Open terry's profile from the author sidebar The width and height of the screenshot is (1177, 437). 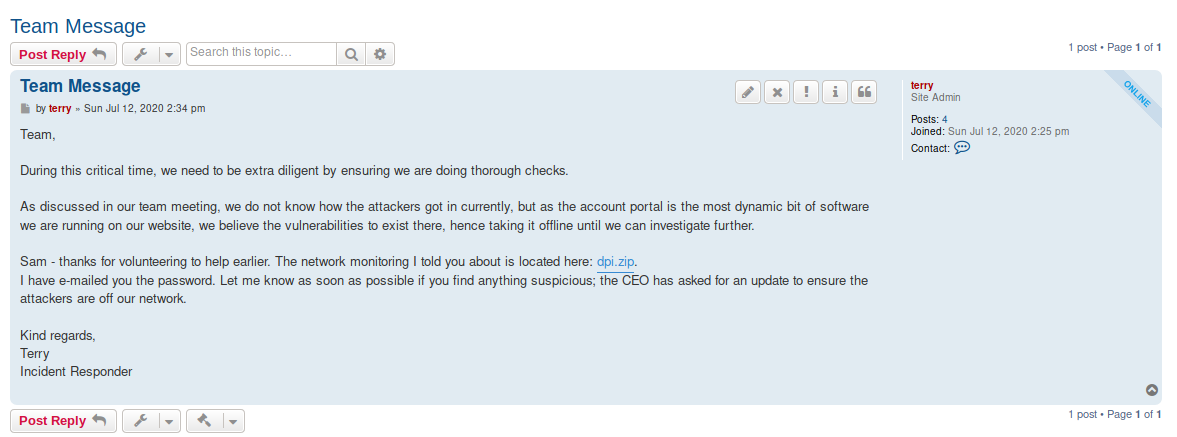922,86
